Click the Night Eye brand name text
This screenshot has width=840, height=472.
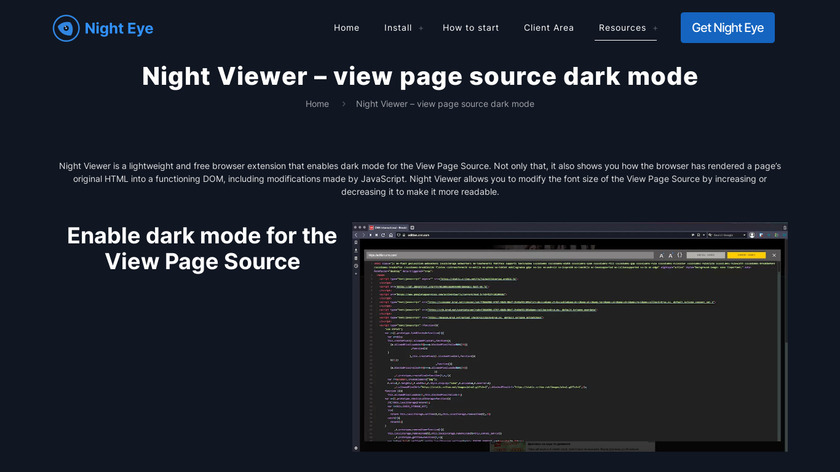[x=119, y=28]
